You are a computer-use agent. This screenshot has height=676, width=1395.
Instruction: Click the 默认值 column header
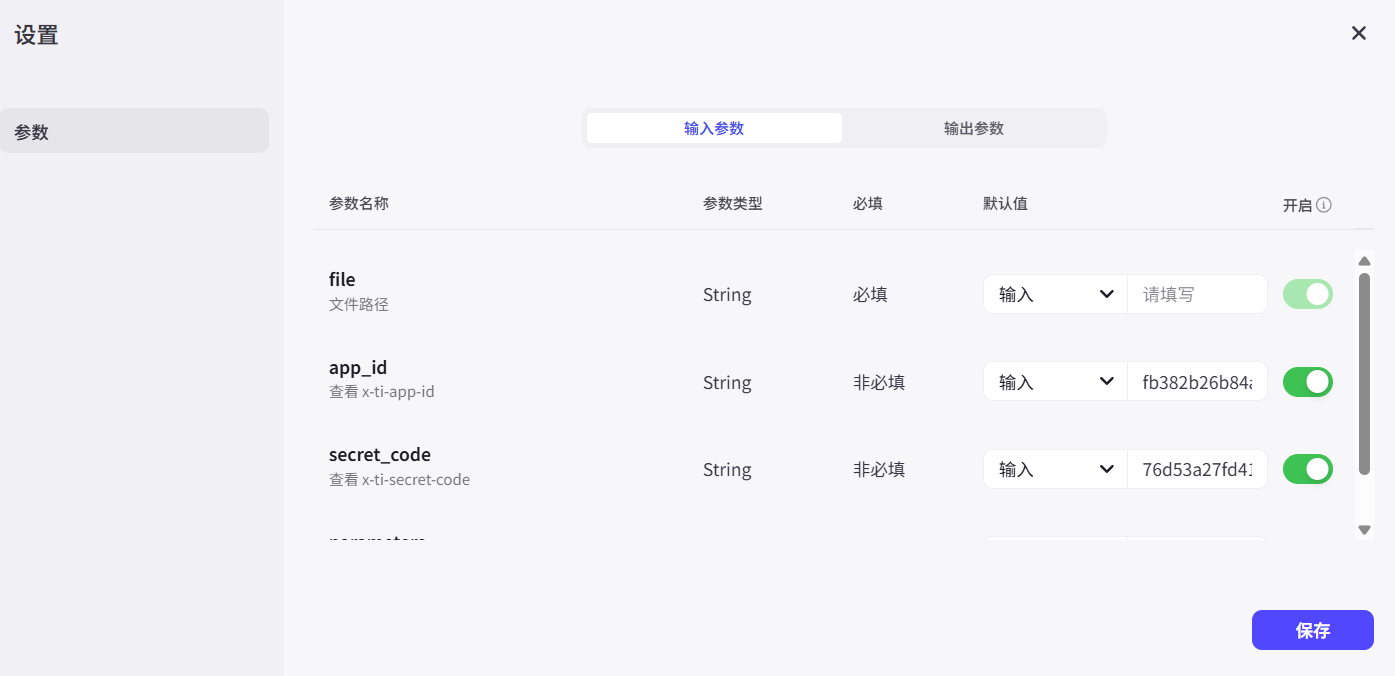click(x=1005, y=203)
